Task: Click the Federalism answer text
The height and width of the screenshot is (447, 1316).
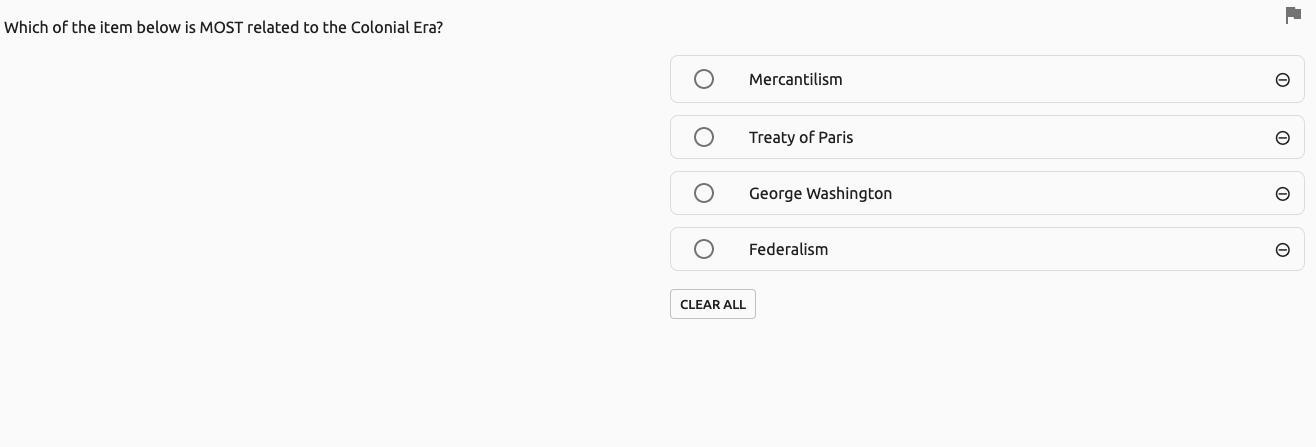Action: 788,250
